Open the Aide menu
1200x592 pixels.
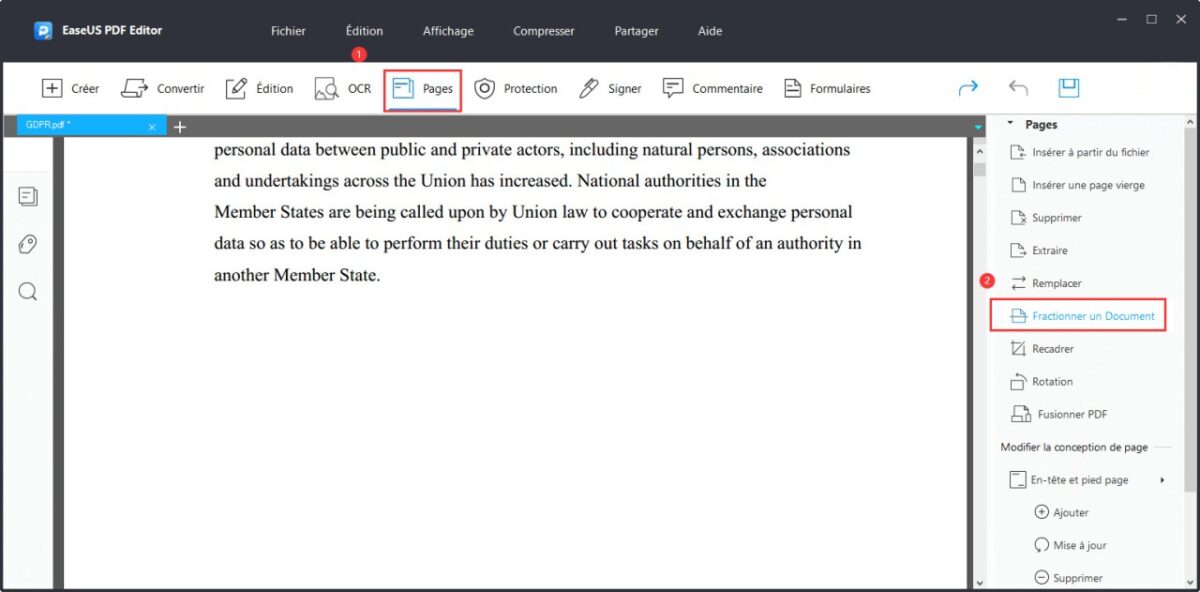point(710,31)
